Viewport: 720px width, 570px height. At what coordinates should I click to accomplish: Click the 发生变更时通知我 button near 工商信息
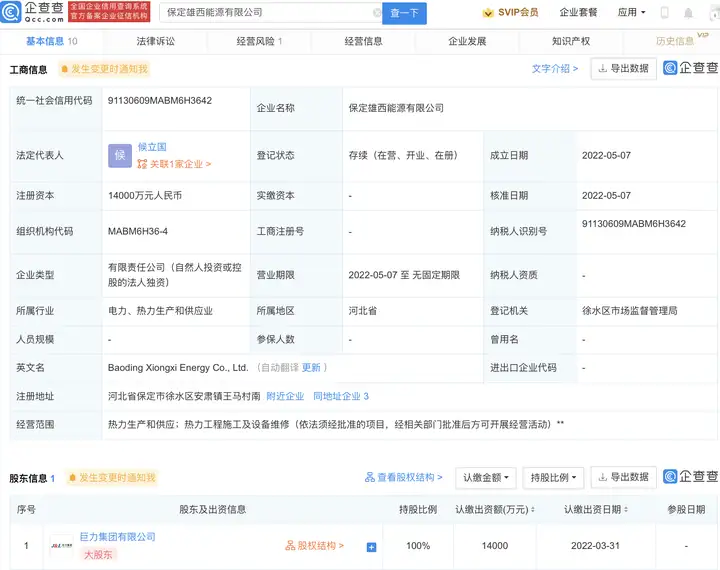click(104, 69)
